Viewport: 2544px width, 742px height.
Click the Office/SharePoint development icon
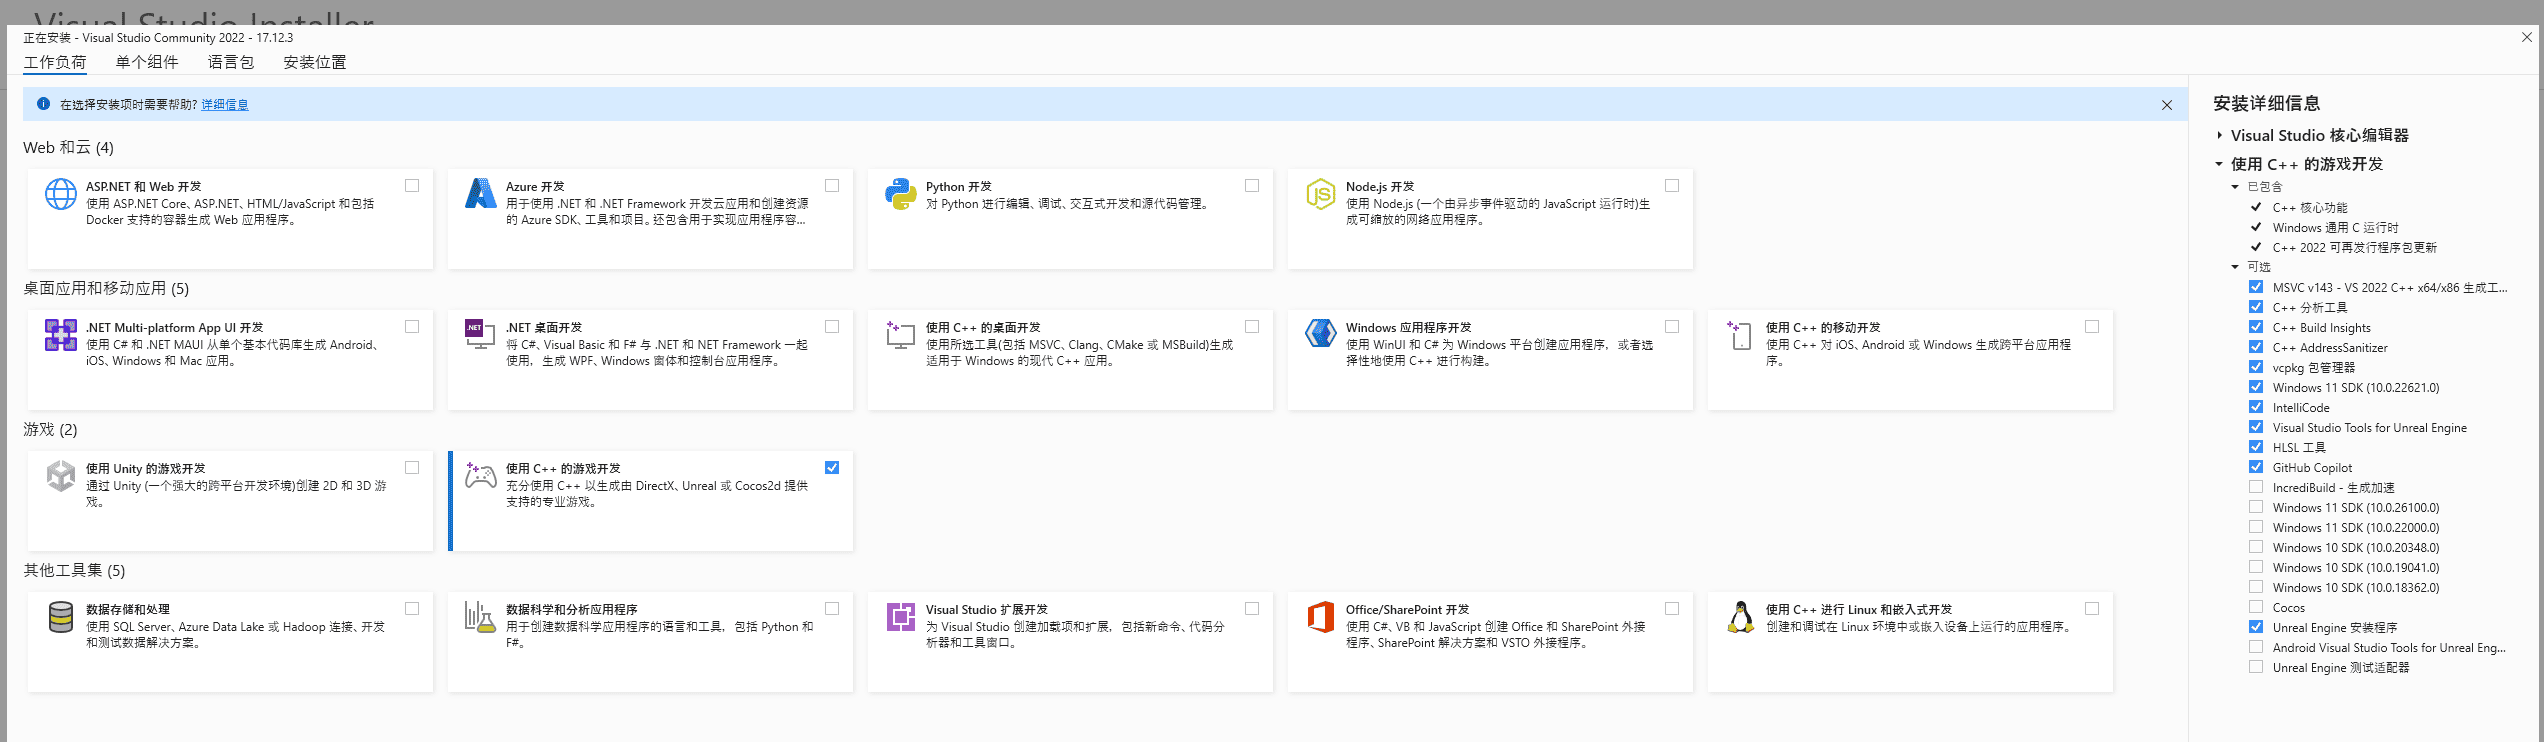click(x=1321, y=617)
